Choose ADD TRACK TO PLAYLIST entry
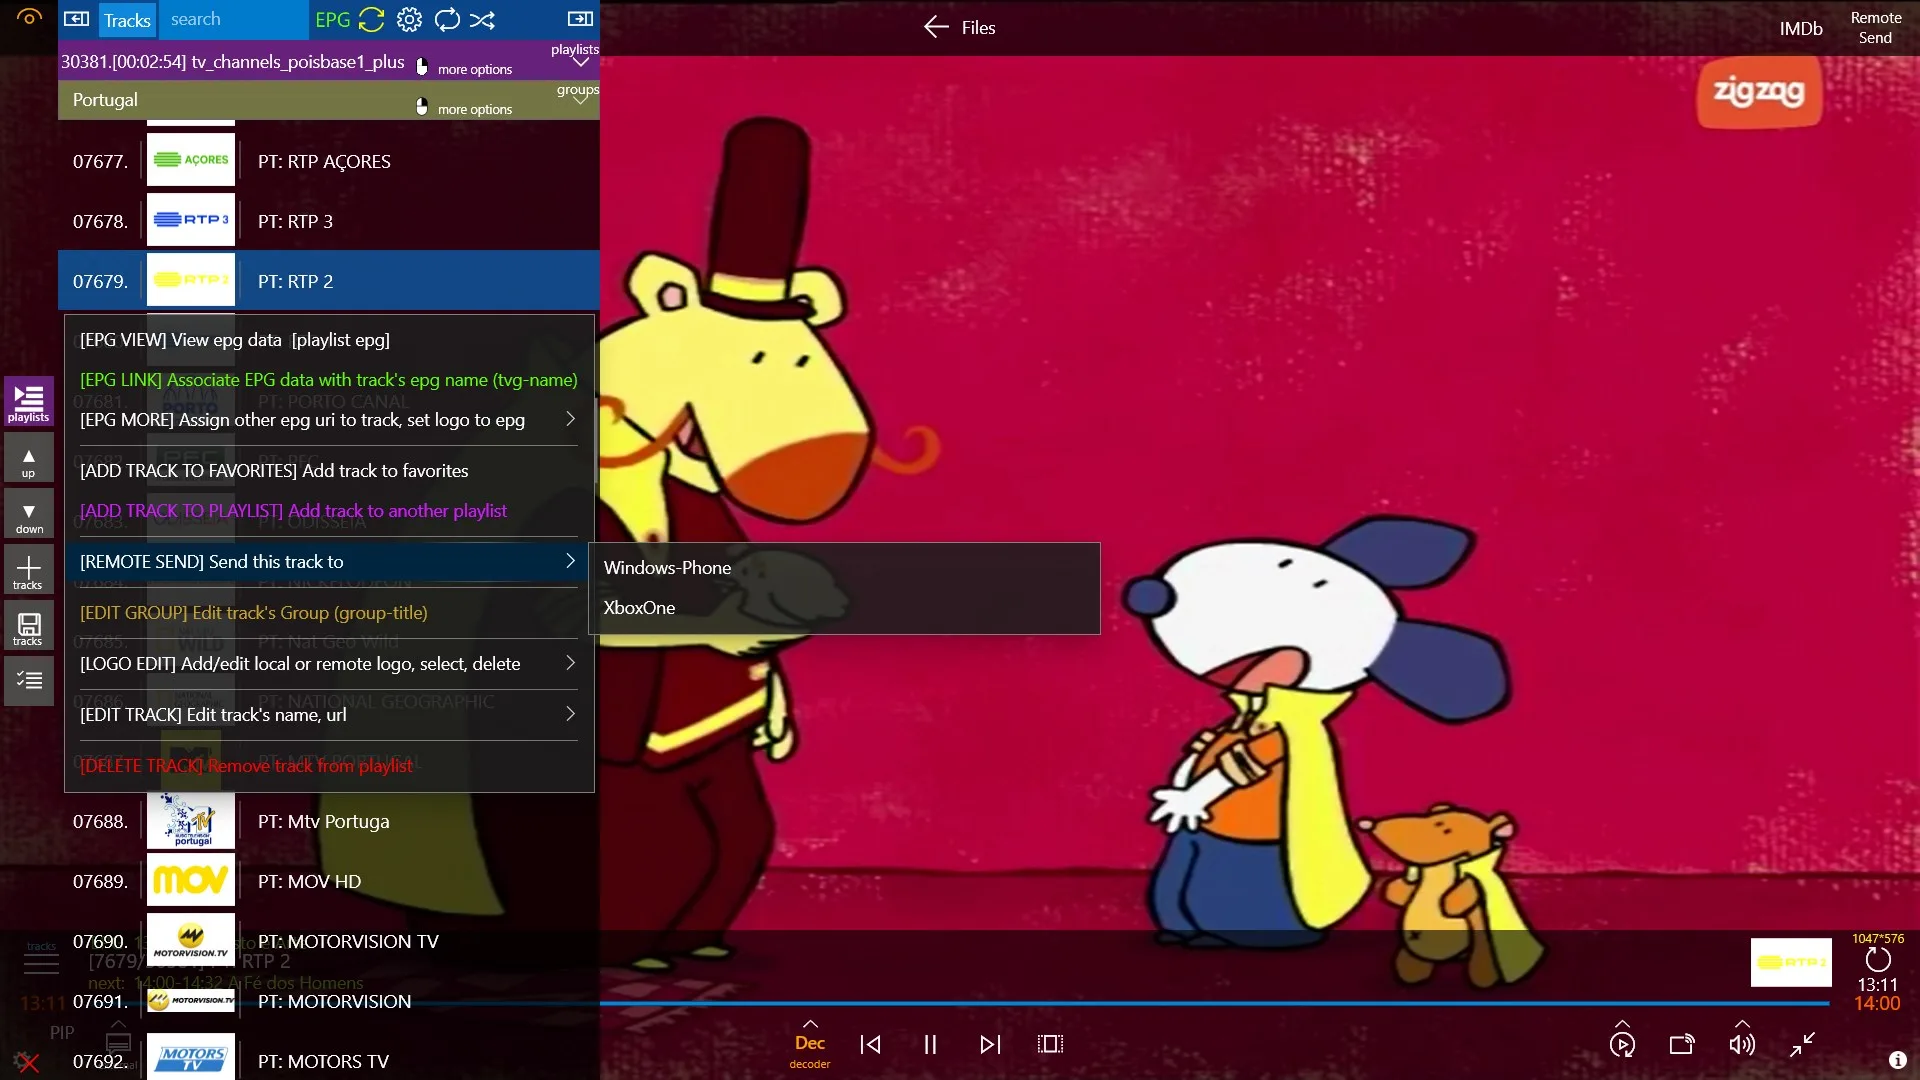This screenshot has height=1080, width=1920. (x=329, y=511)
